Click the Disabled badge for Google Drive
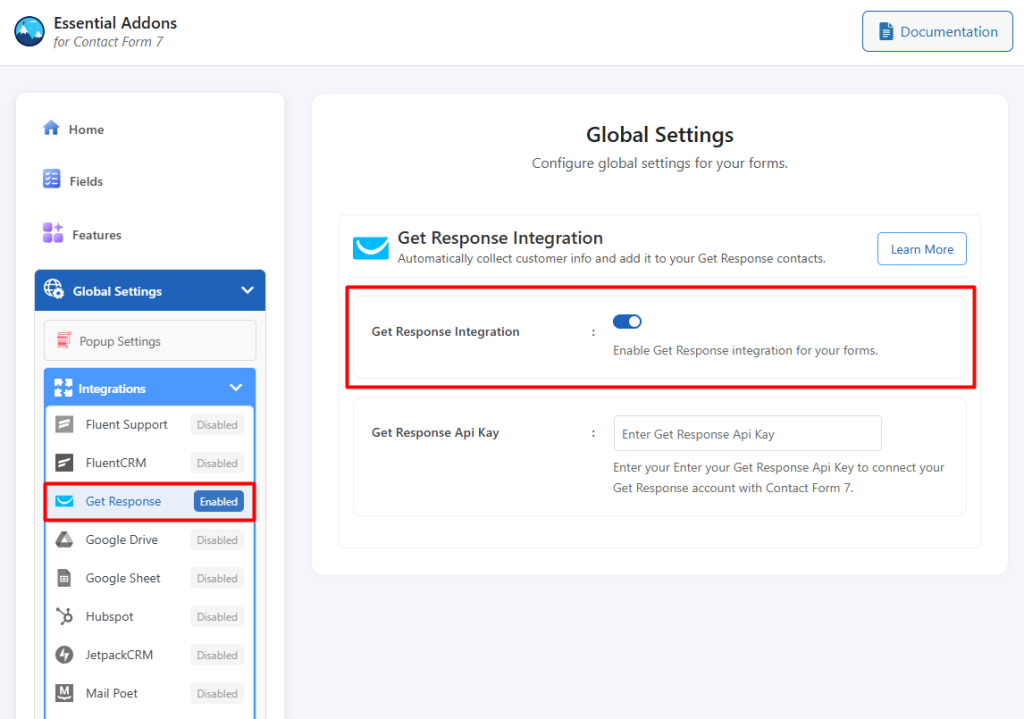 pos(217,540)
